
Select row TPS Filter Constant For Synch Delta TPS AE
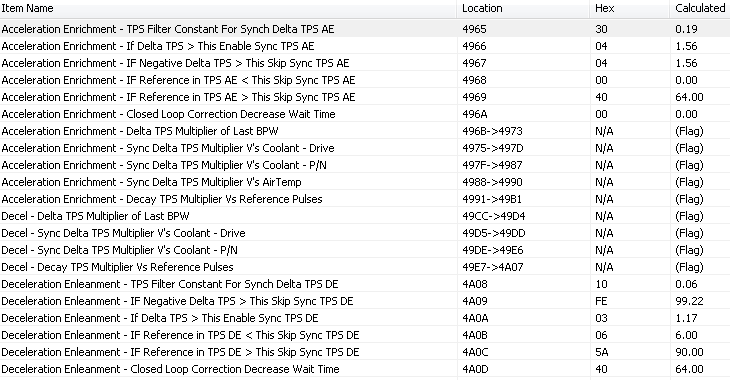coord(365,29)
